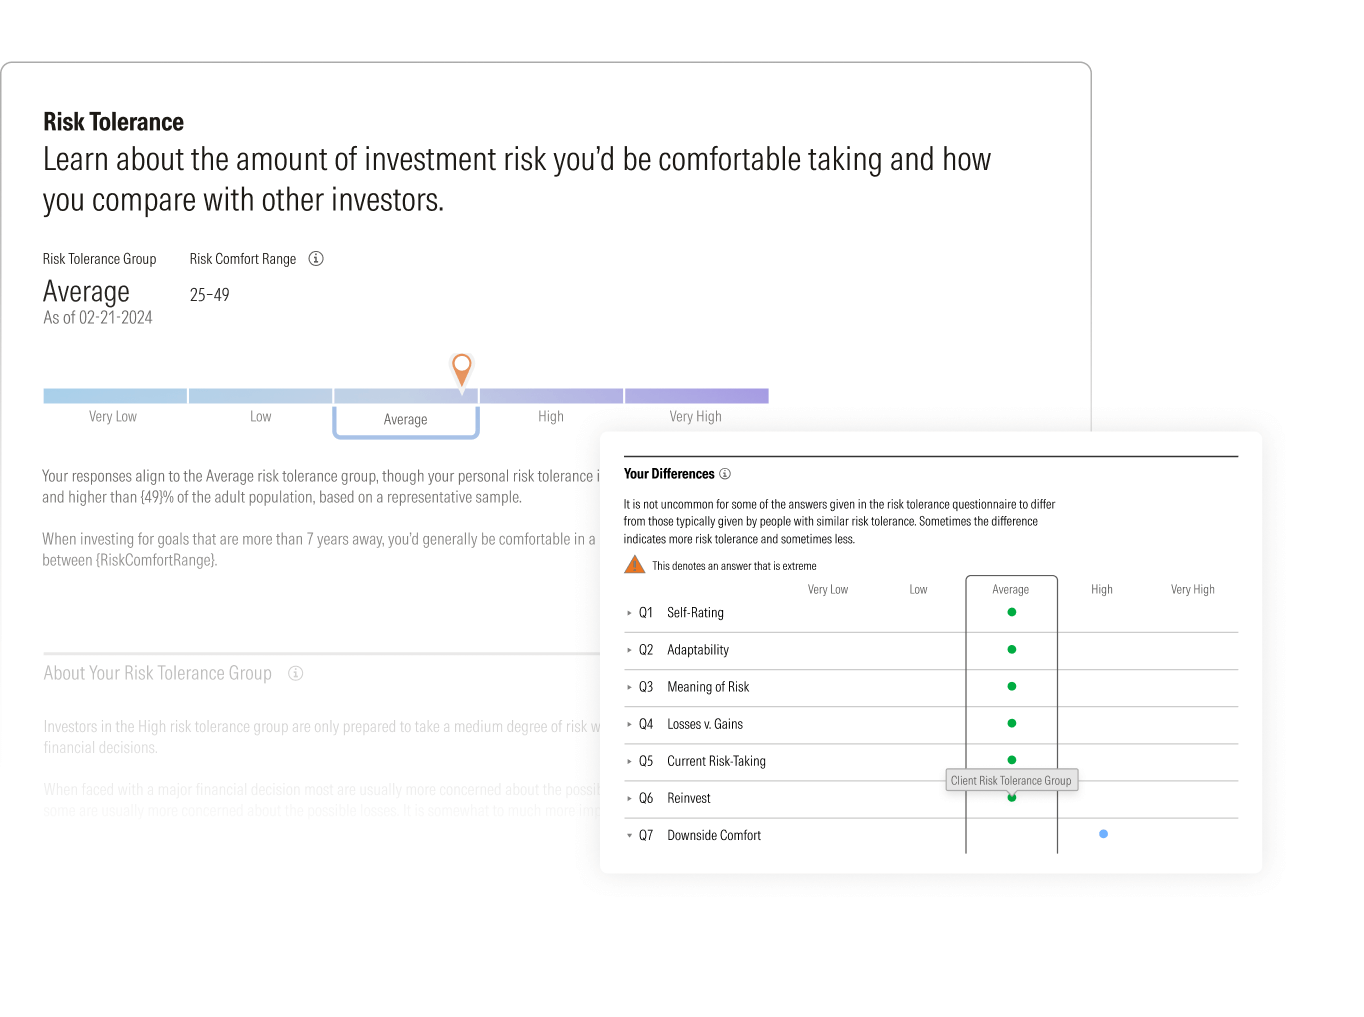Expand the Q5 Current Risk-Taking row
Screen dimensions: 1364x1017
point(629,762)
